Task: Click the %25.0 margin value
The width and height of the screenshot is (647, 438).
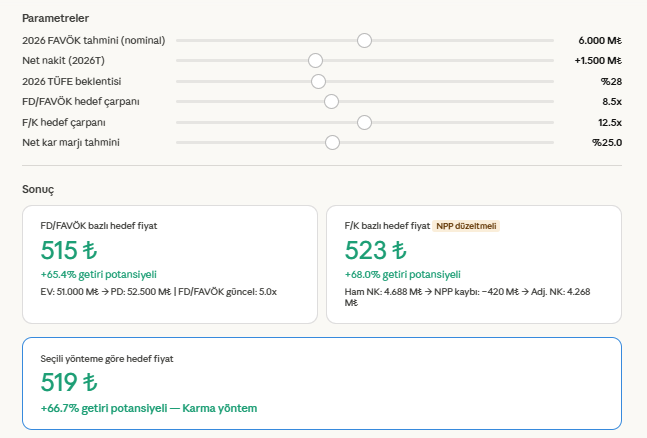Action: pyautogui.click(x=607, y=143)
